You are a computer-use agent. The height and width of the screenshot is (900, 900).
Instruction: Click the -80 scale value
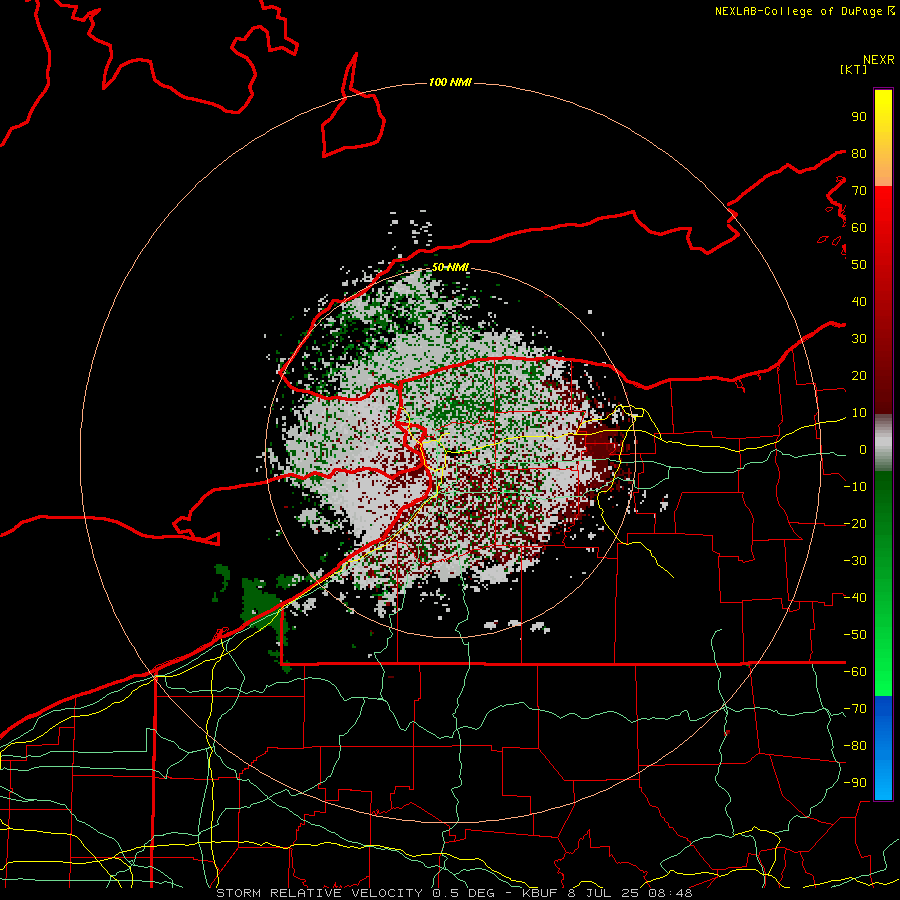tap(855, 746)
